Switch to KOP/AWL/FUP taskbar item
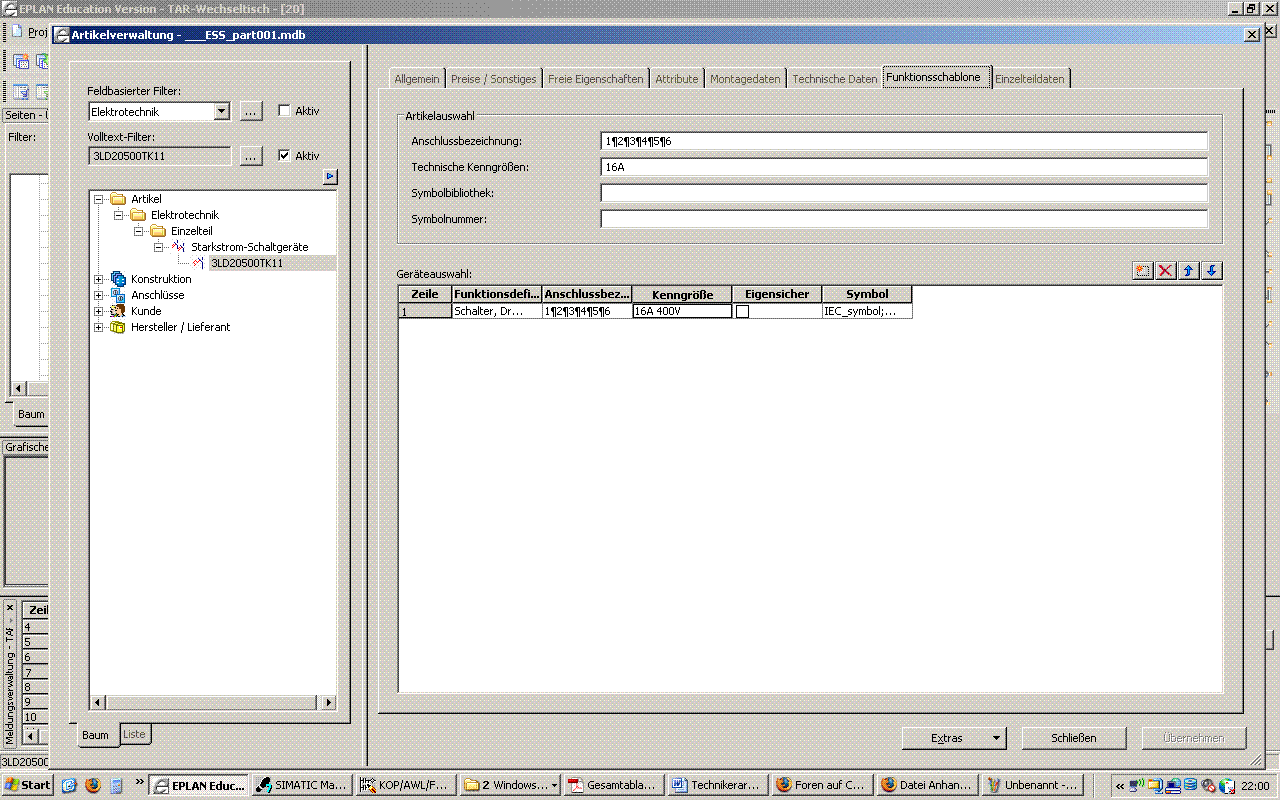This screenshot has height=800, width=1280. (407, 785)
